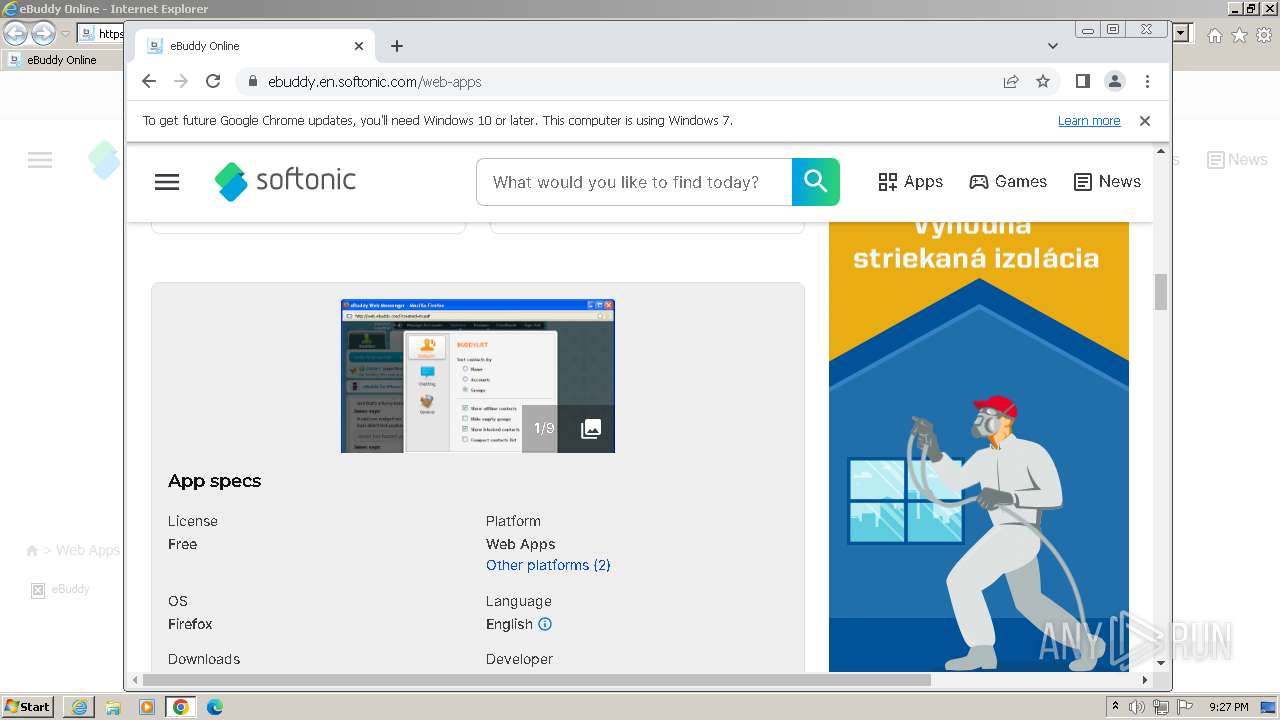Open the screenshot gallery icon

(591, 429)
